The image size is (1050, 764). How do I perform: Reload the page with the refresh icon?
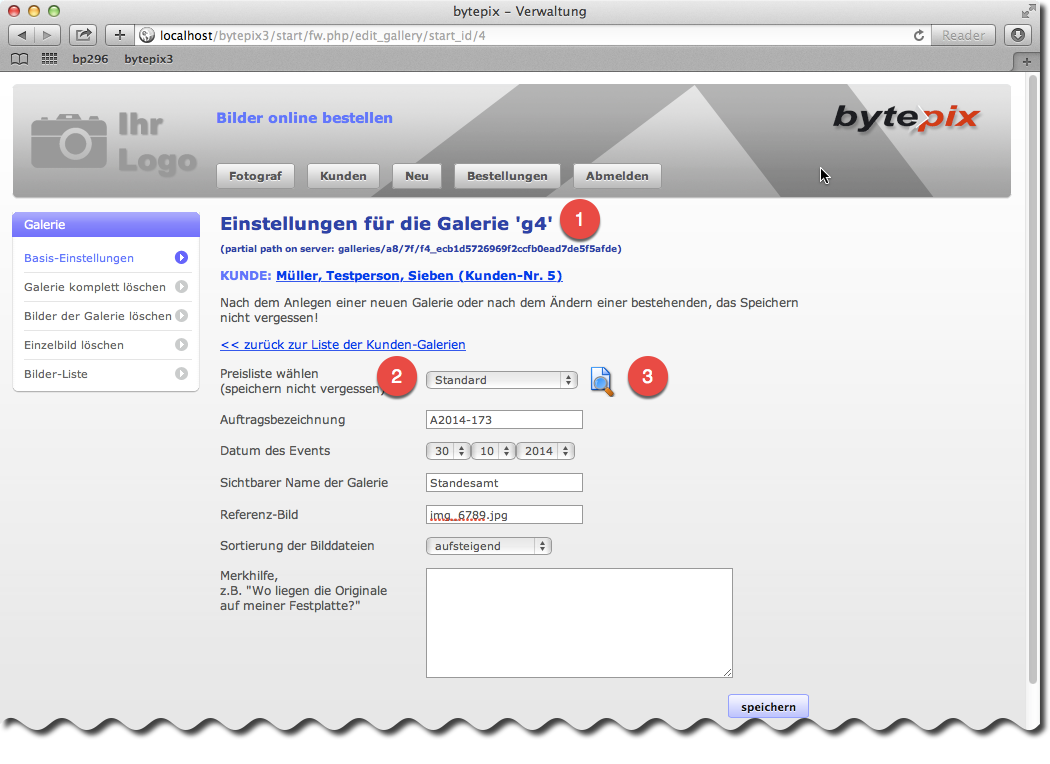coord(919,35)
